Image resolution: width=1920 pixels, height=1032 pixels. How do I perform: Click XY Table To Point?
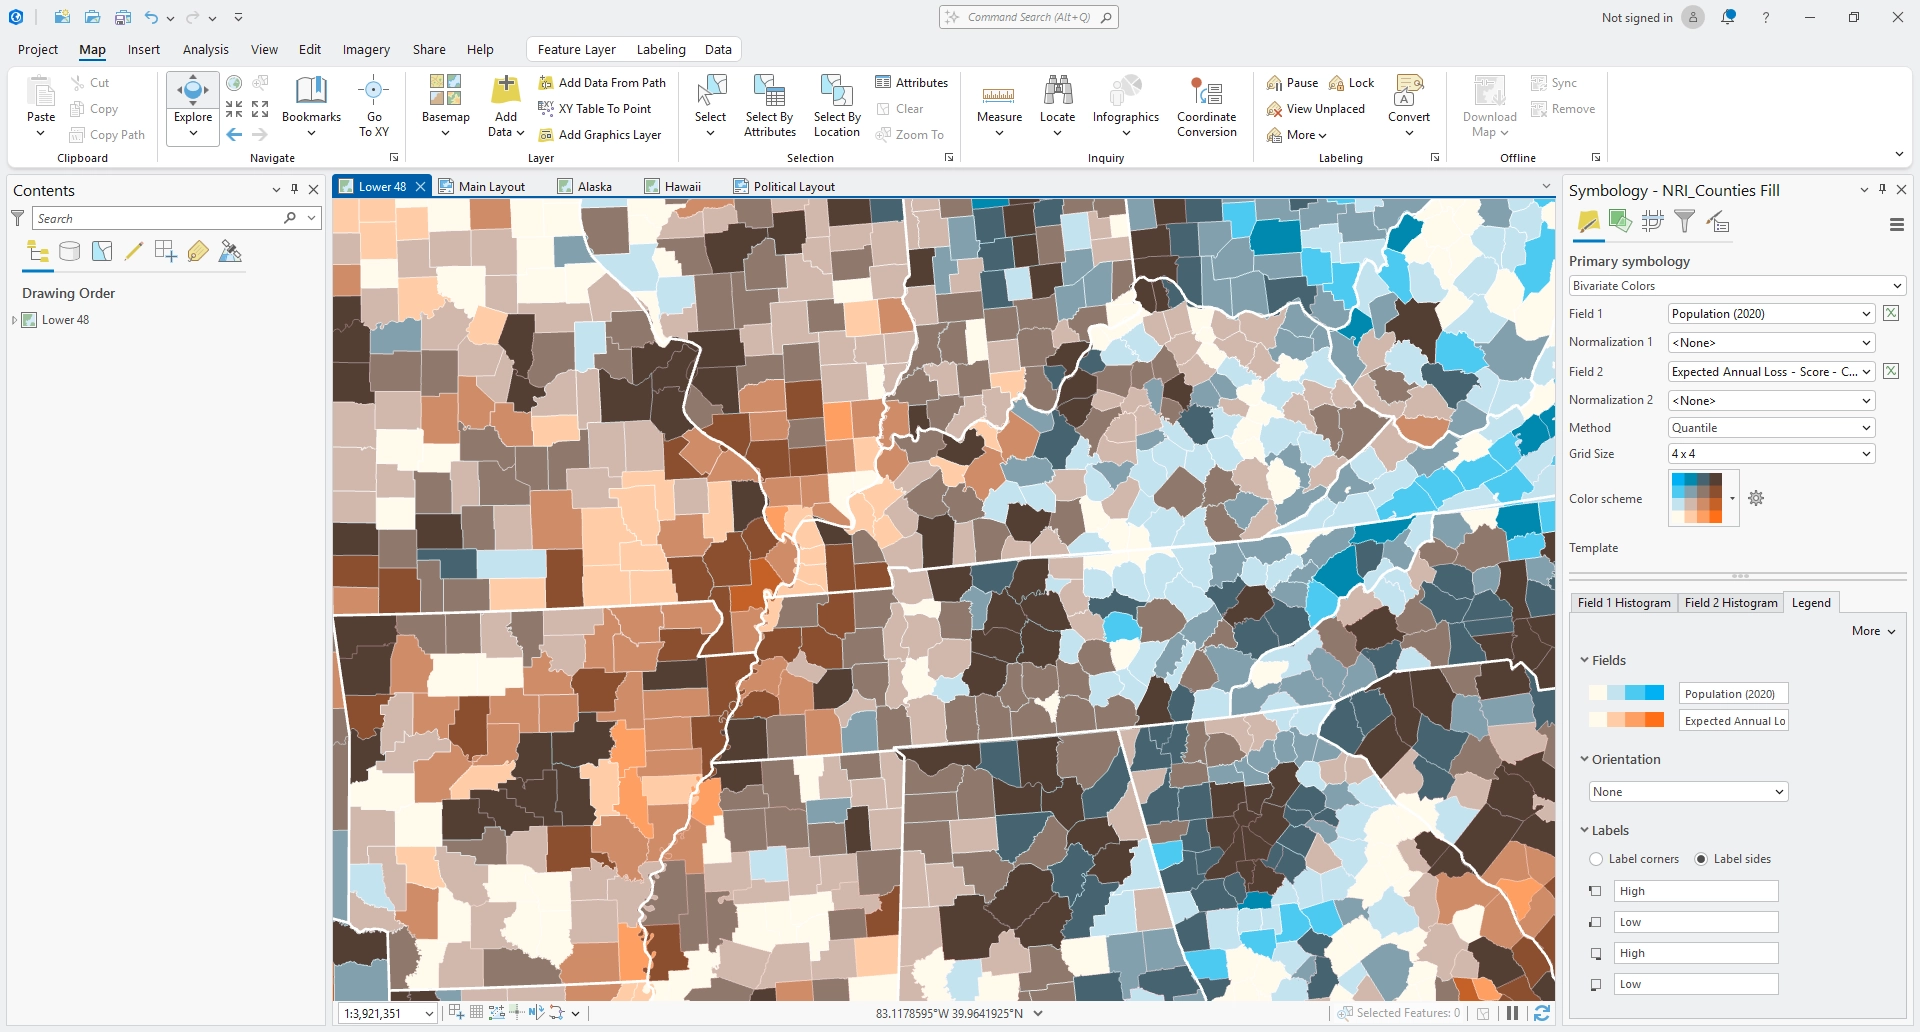[x=595, y=109]
